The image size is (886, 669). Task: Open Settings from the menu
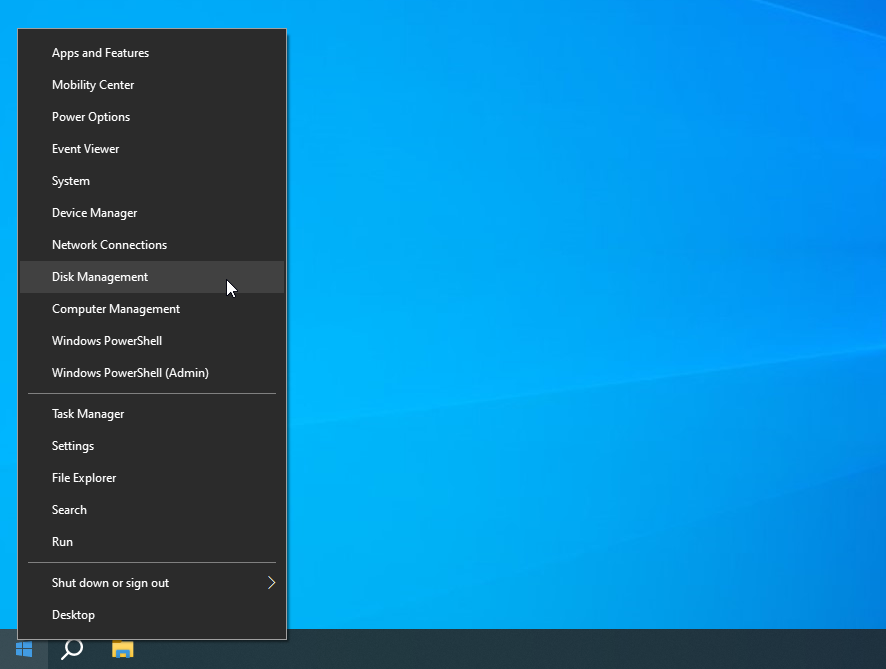tap(152, 446)
